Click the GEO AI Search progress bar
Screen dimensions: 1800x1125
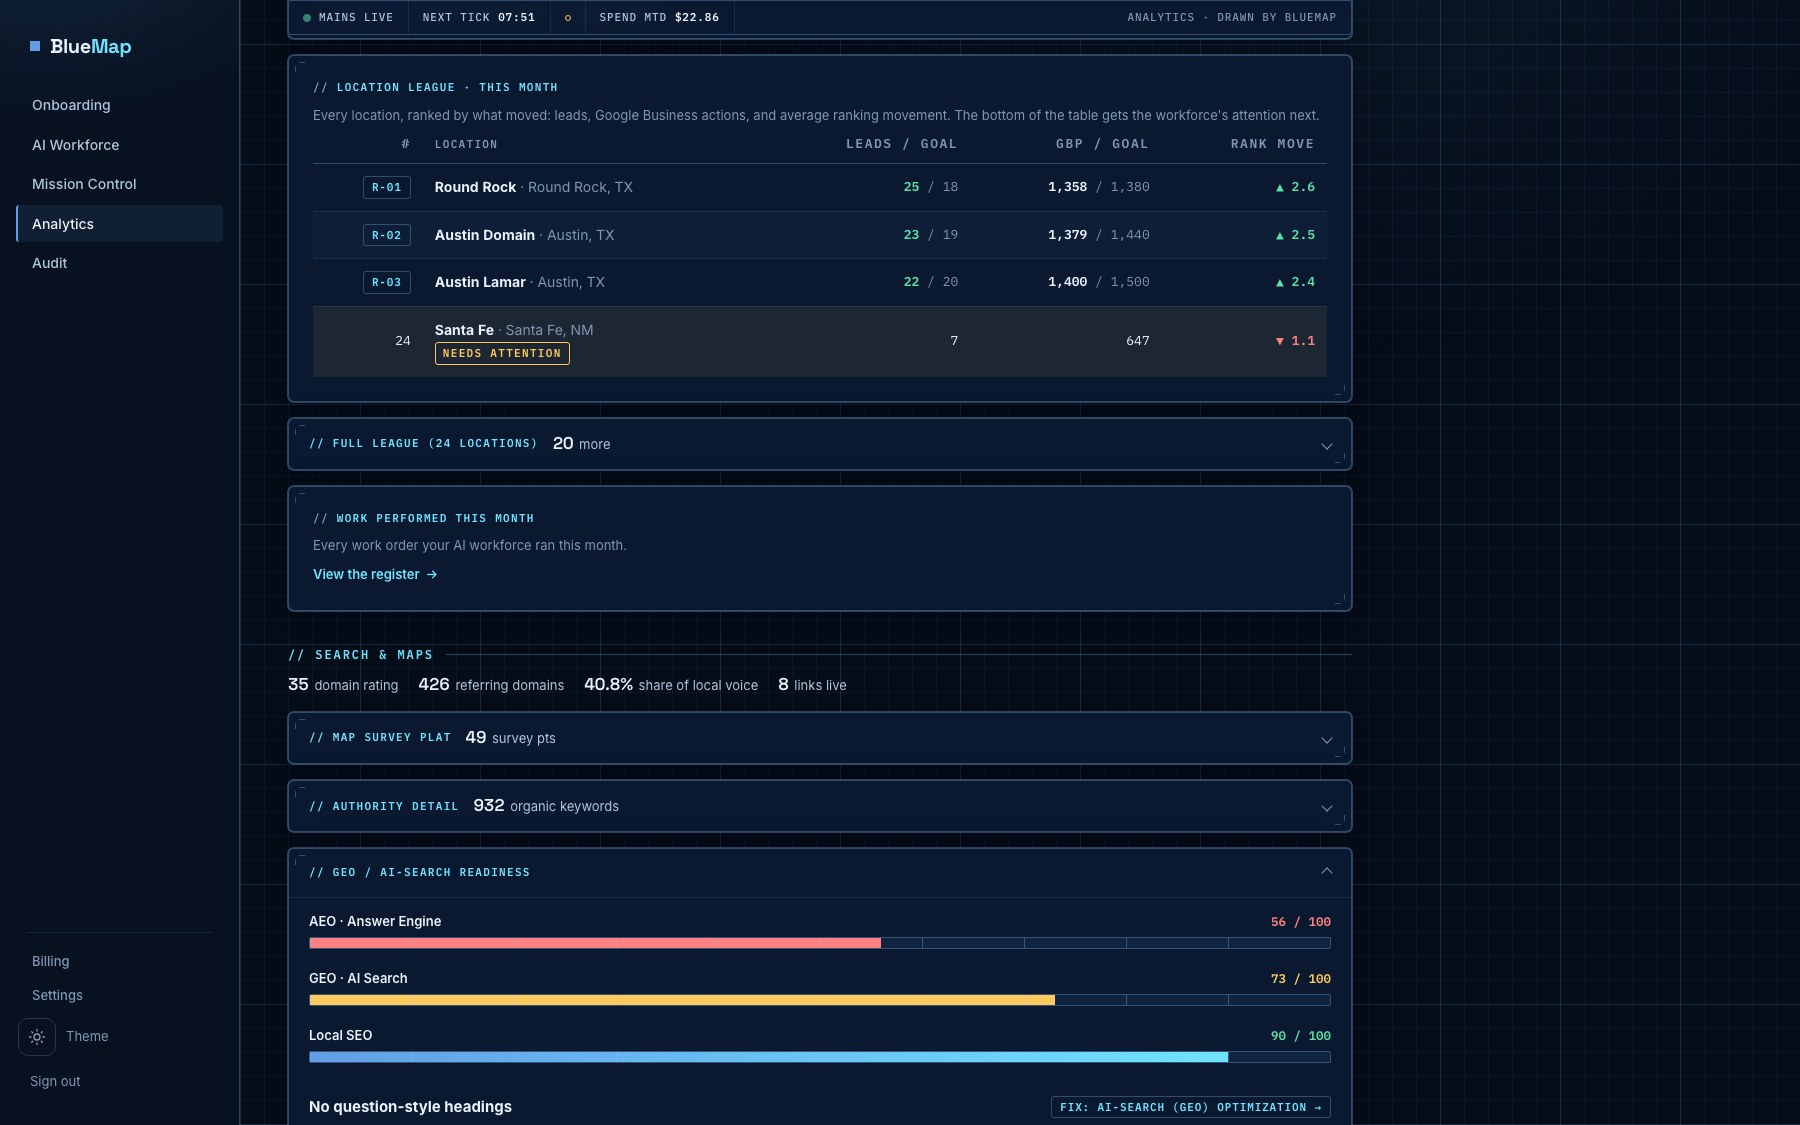pos(820,1000)
